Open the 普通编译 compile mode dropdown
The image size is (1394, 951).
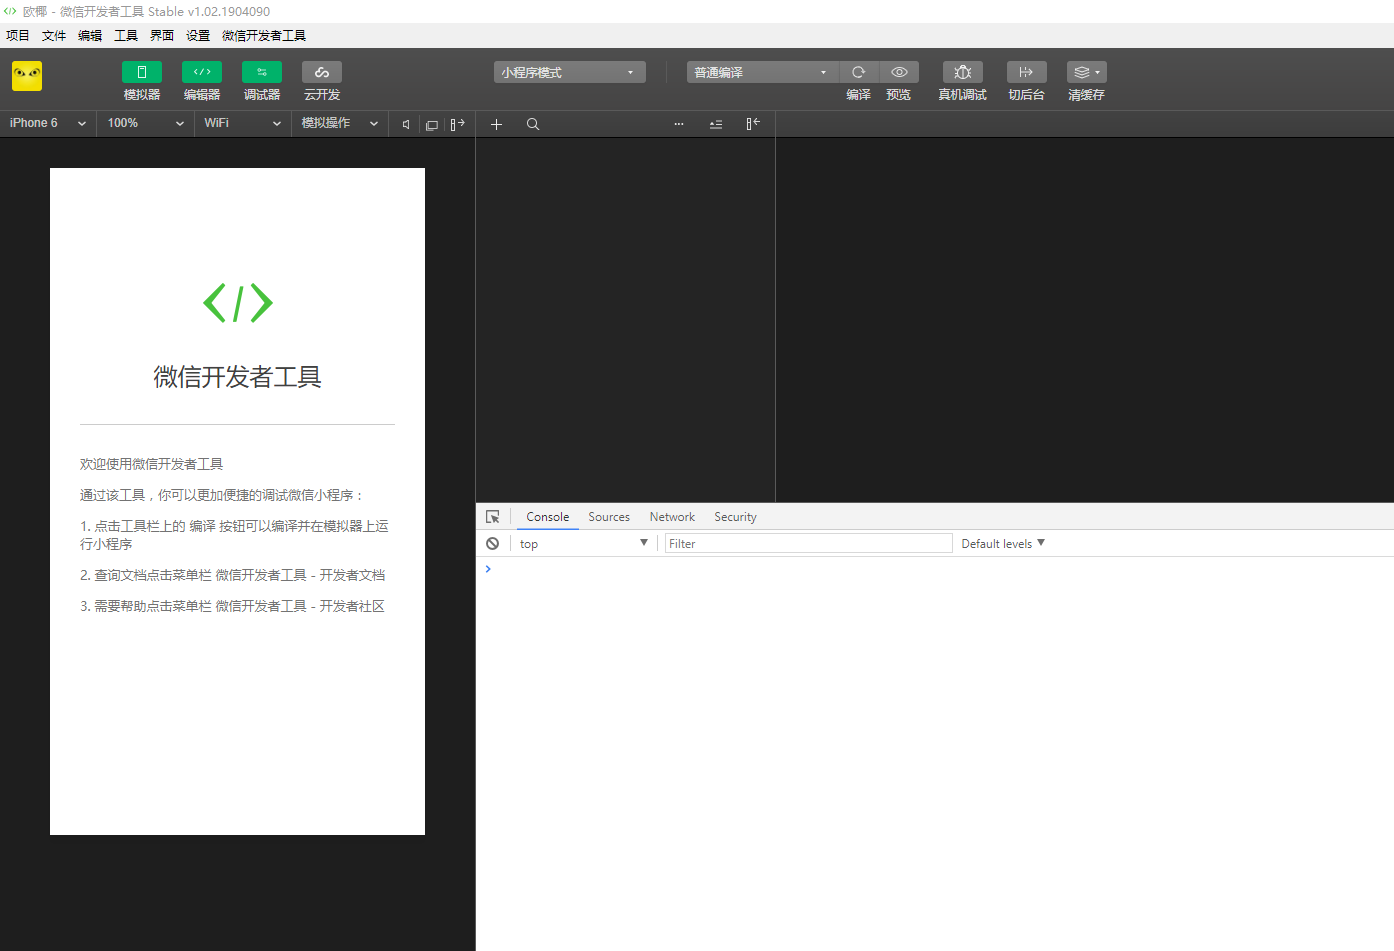(762, 72)
